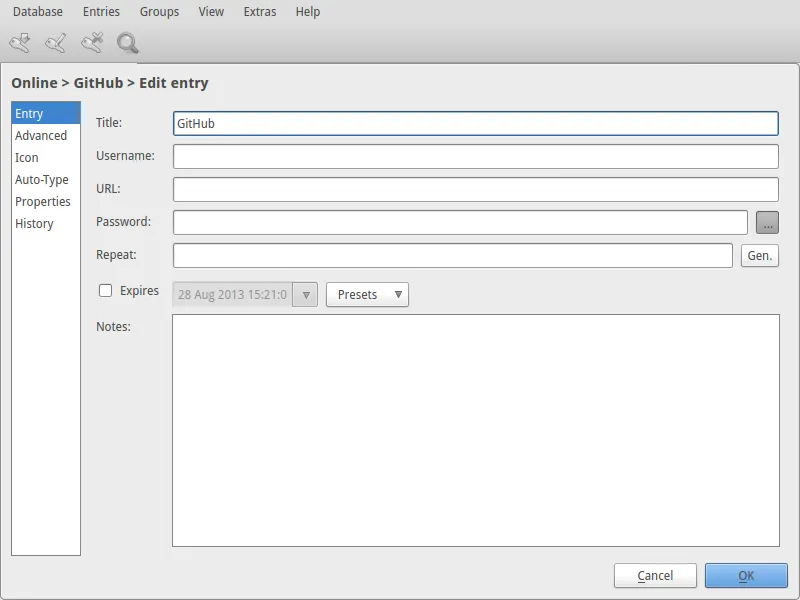Screen dimensions: 800x600
Task: Click the delete entry key icon
Action: (x=92, y=43)
